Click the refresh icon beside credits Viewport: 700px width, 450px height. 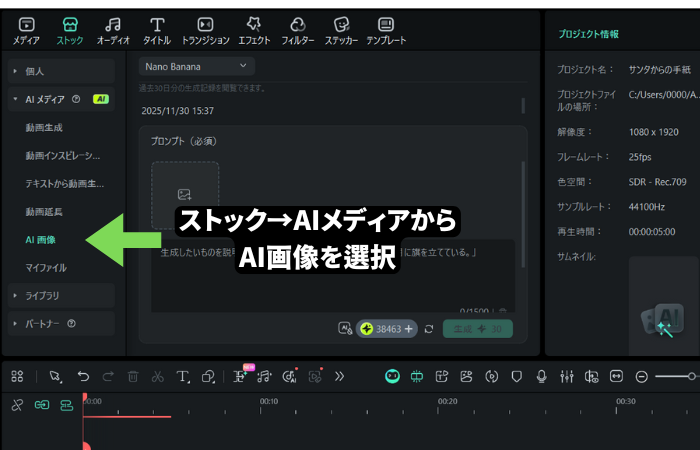[x=429, y=329]
